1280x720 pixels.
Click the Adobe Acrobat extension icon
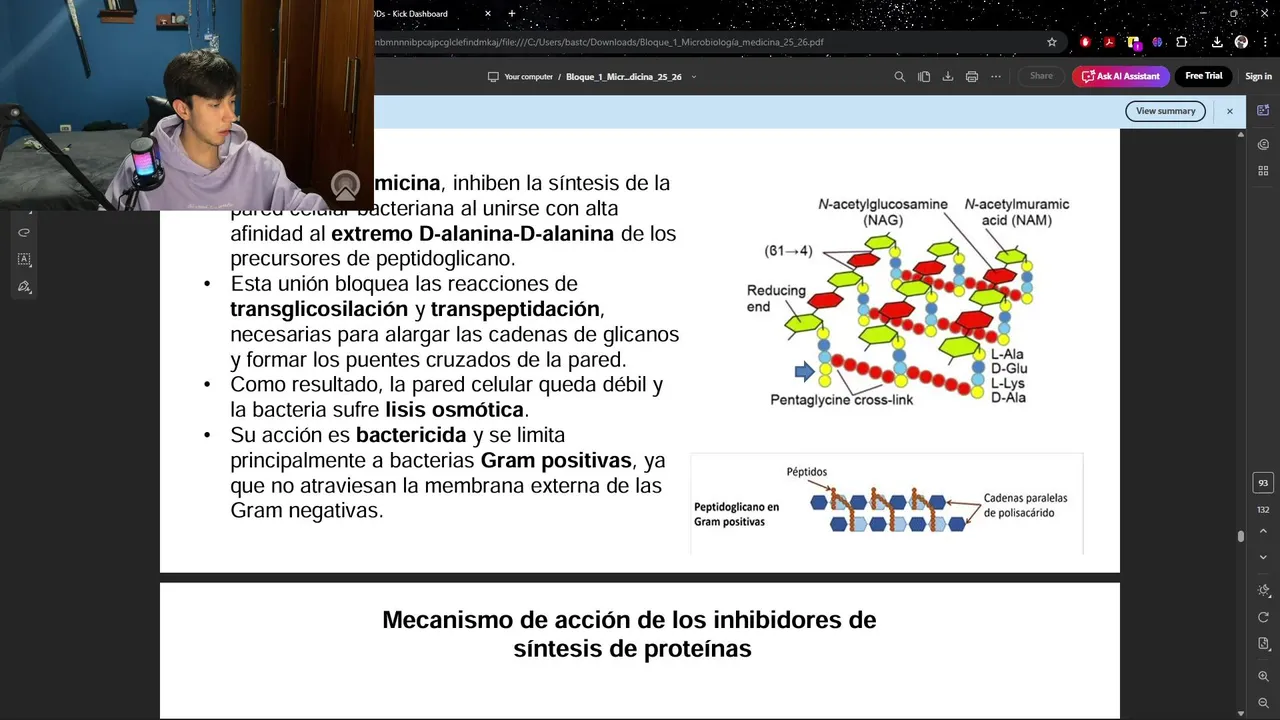1109,42
